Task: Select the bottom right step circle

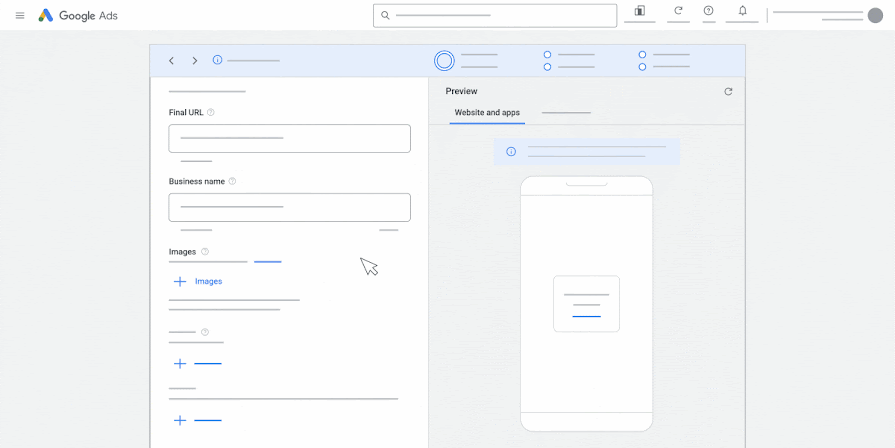Action: tap(642, 67)
